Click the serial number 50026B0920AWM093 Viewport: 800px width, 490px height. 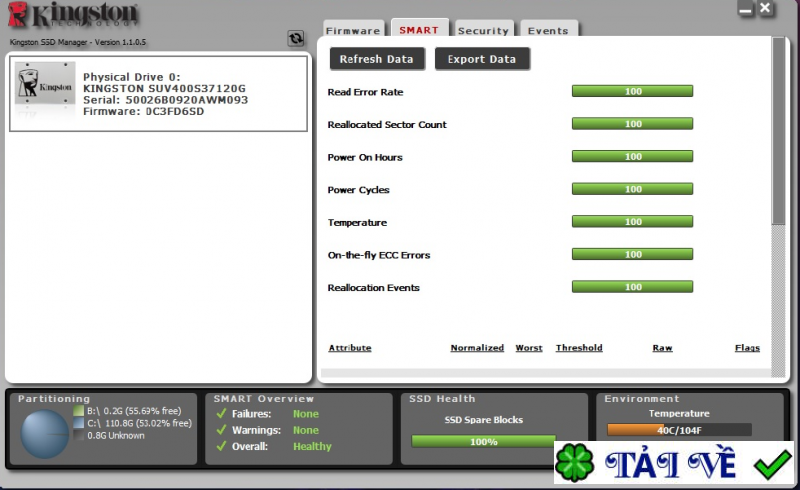pos(187,100)
